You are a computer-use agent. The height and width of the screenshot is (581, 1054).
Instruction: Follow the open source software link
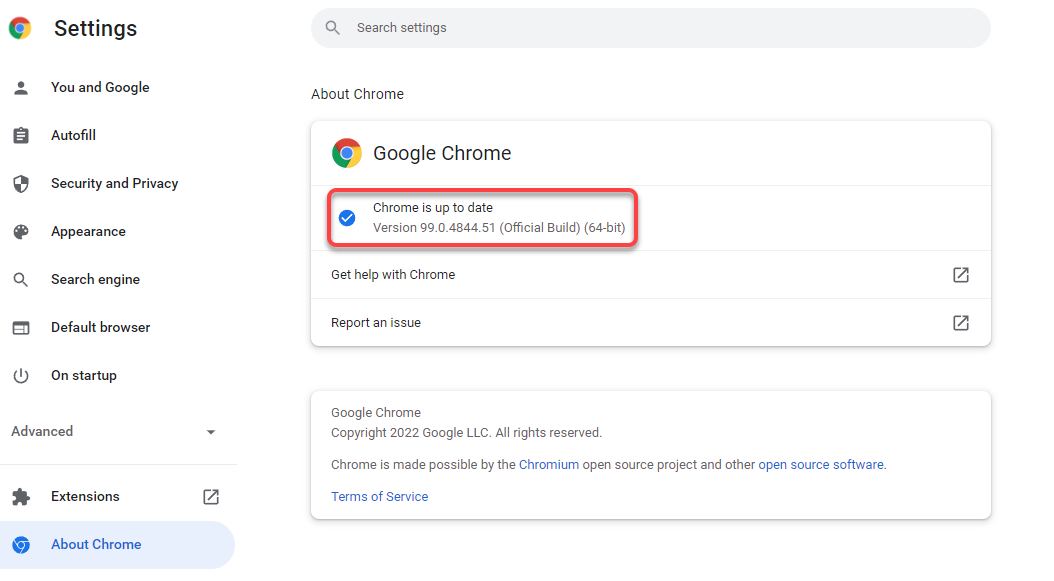coord(821,465)
